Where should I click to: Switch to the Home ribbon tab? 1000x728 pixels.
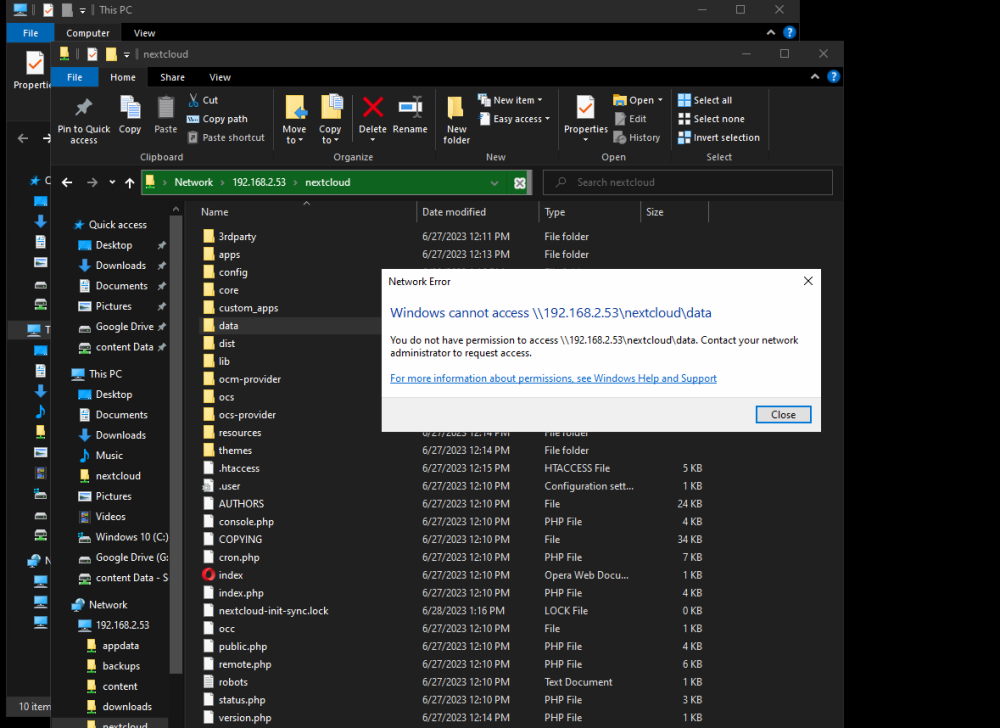tap(122, 77)
